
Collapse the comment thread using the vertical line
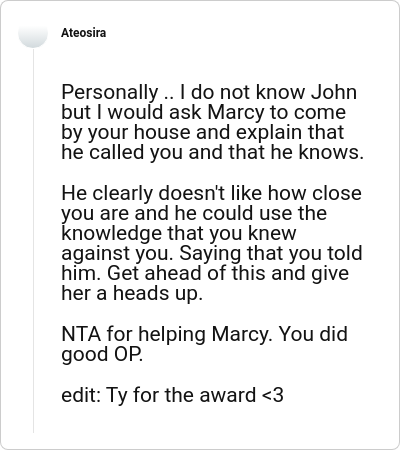tap(33, 241)
